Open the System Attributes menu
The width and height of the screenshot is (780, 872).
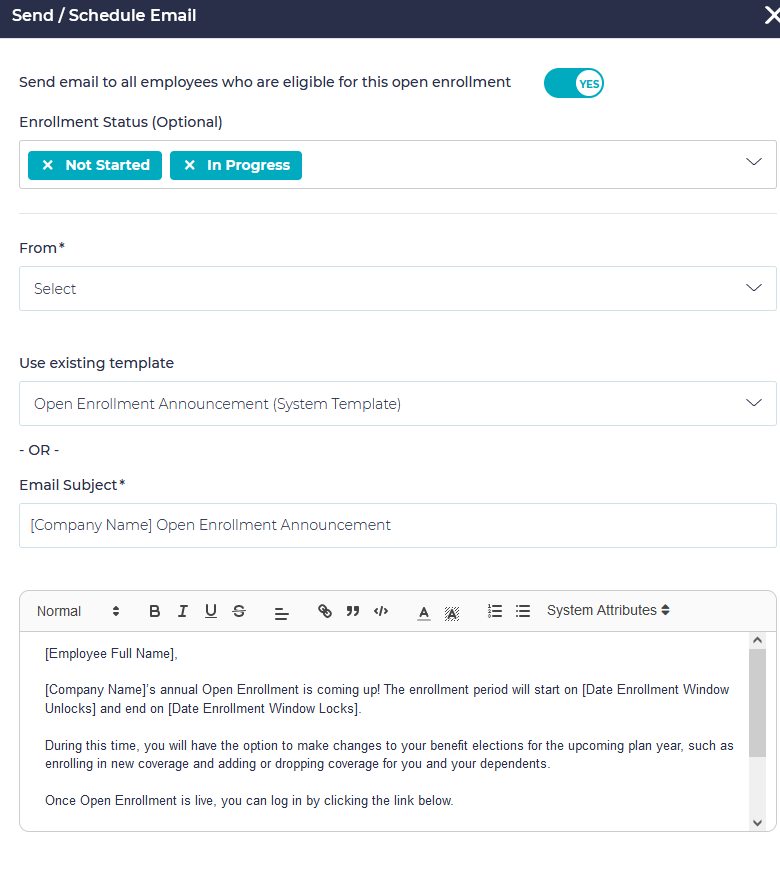607,610
